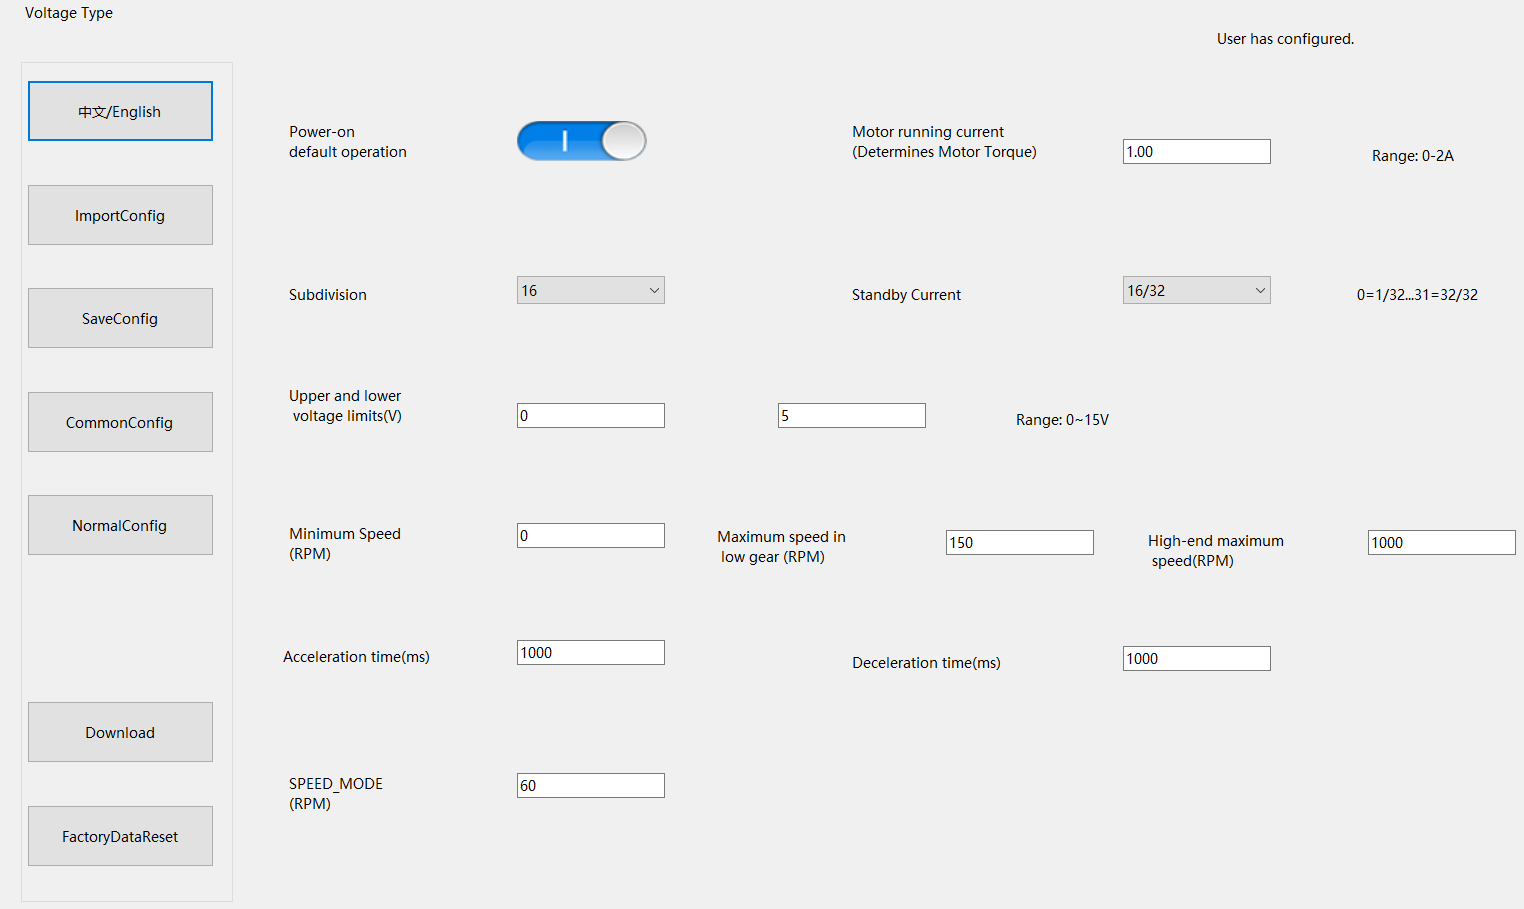1524x909 pixels.
Task: Click the ImportConfig button
Action: [x=120, y=215]
